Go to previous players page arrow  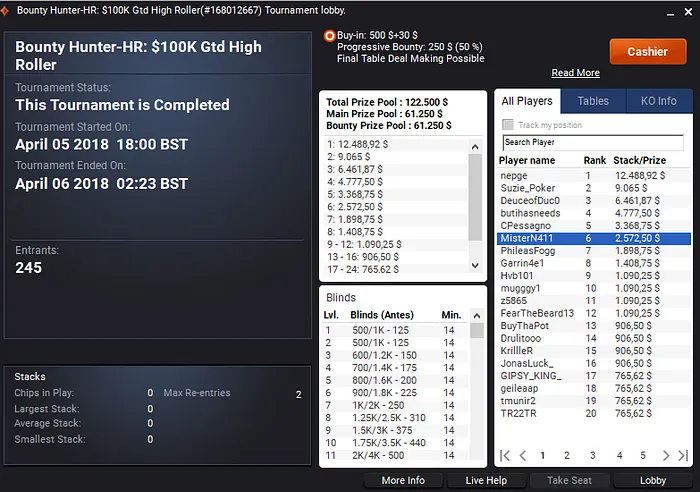point(523,455)
